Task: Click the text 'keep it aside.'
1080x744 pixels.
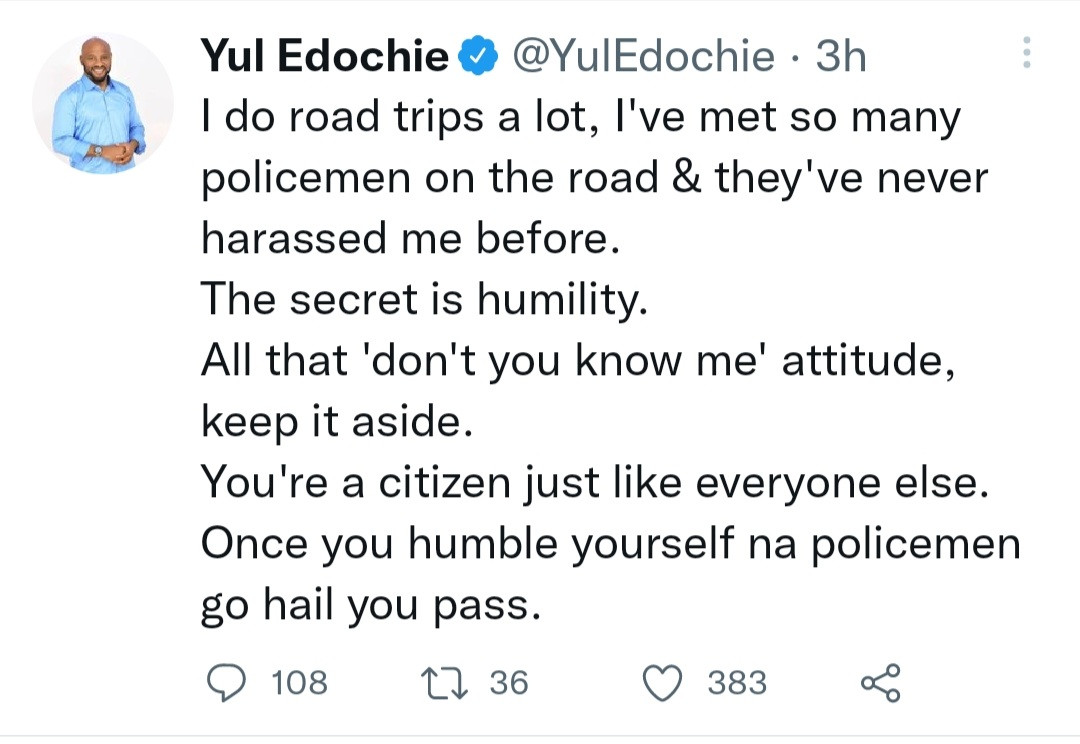Action: [x=335, y=422]
